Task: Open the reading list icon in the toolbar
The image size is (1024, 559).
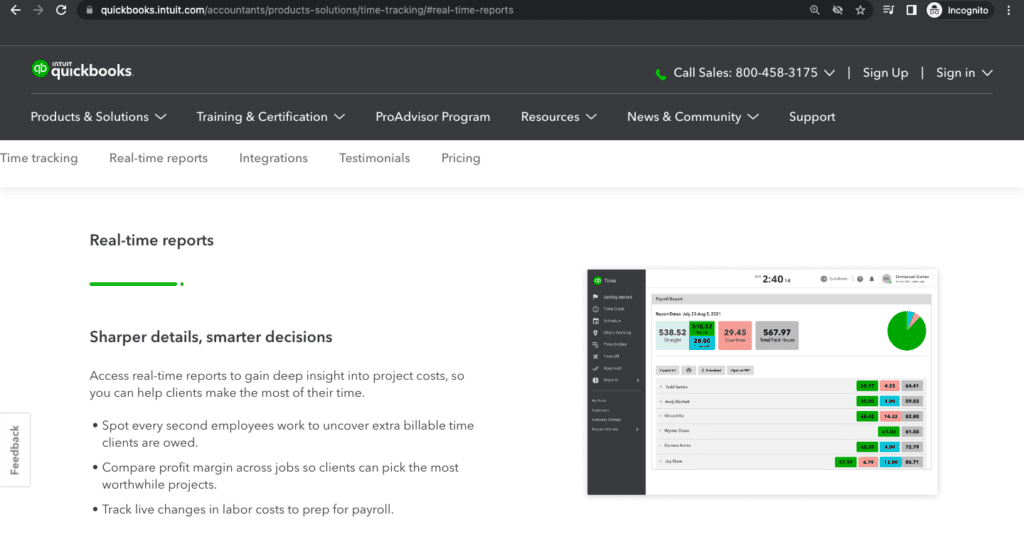Action: pyautogui.click(x=888, y=10)
